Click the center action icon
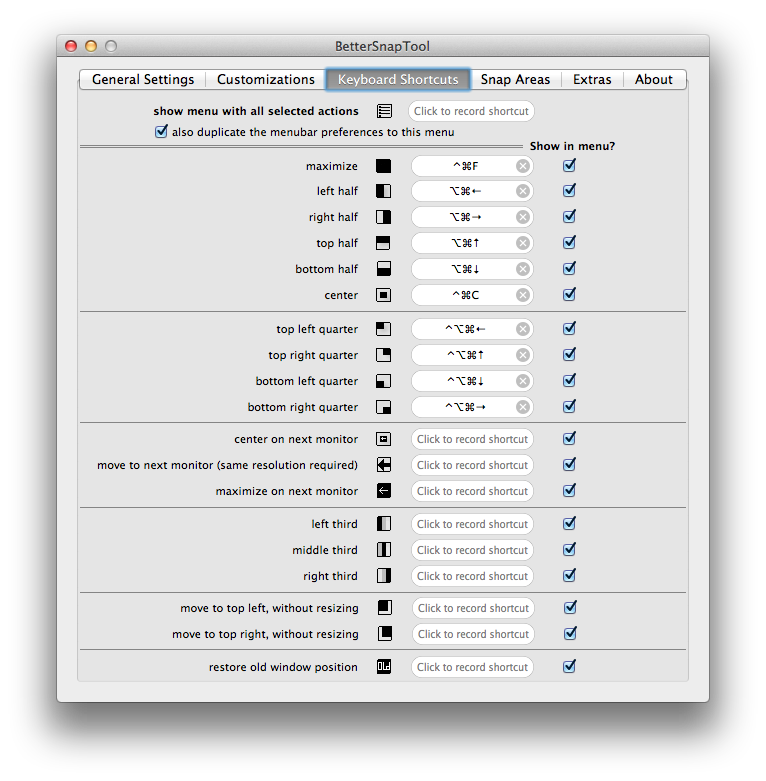This screenshot has height=781, width=766. tap(383, 295)
